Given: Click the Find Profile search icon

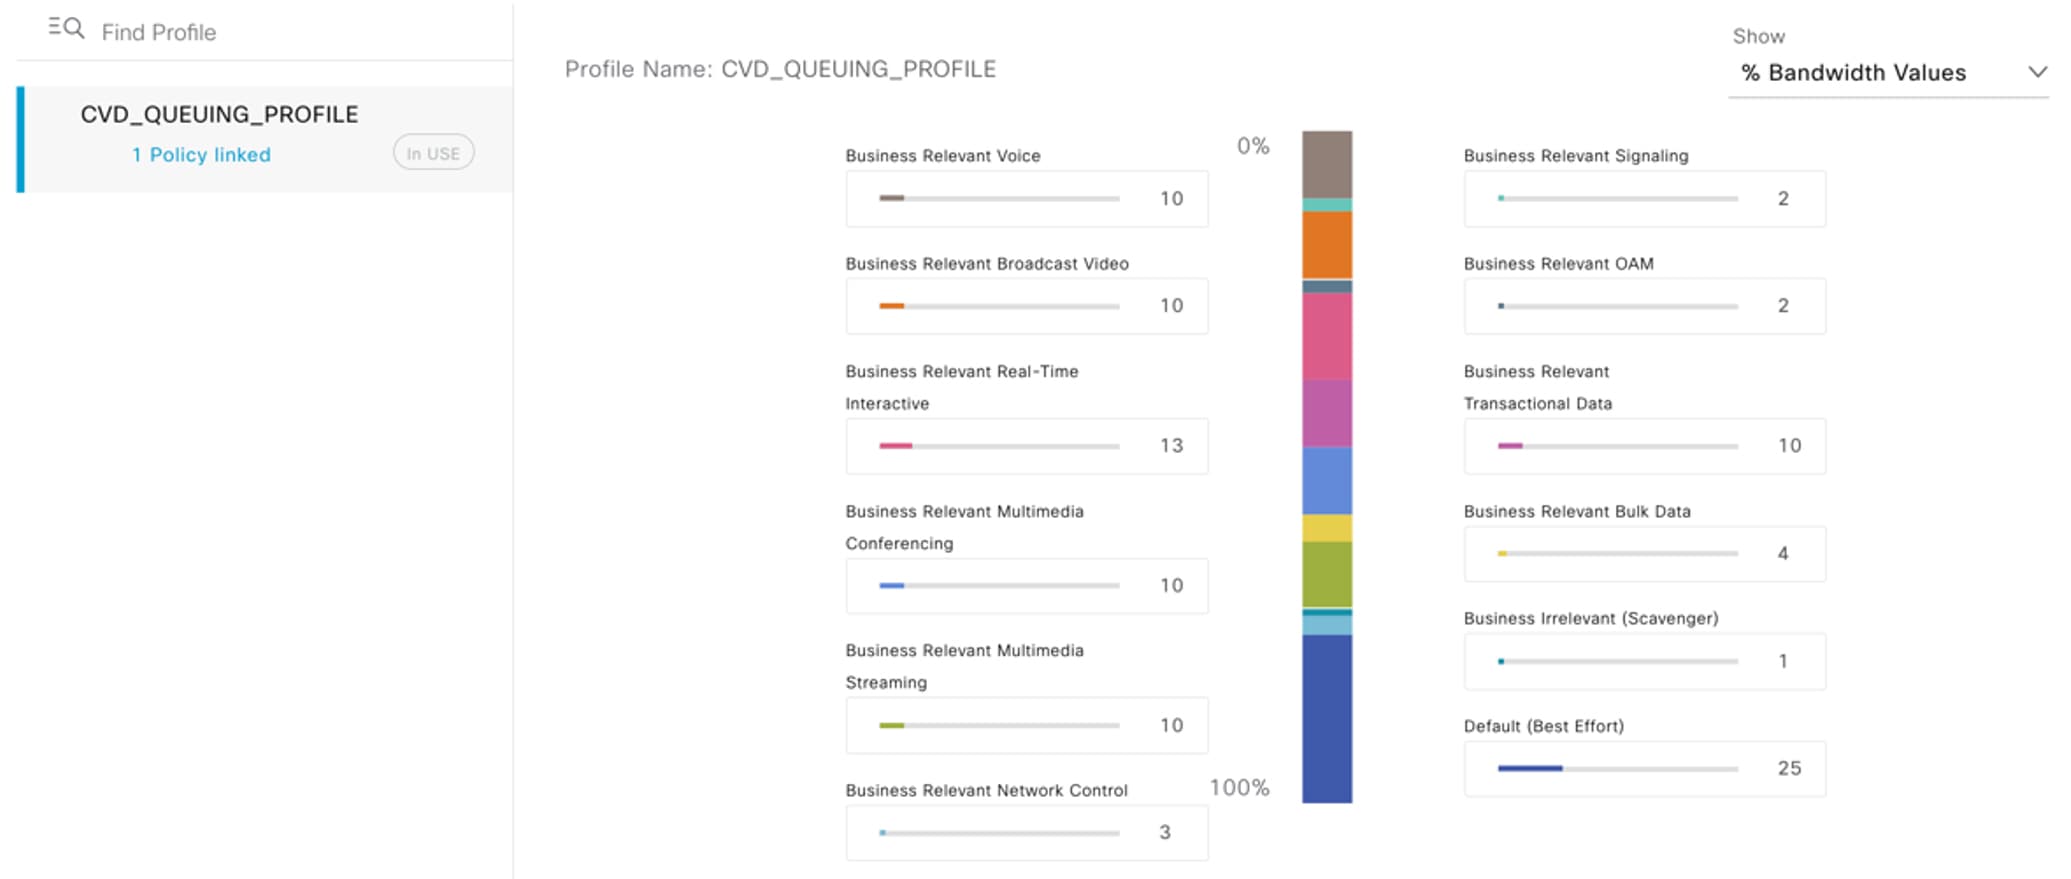Looking at the screenshot, I should pos(66,29).
